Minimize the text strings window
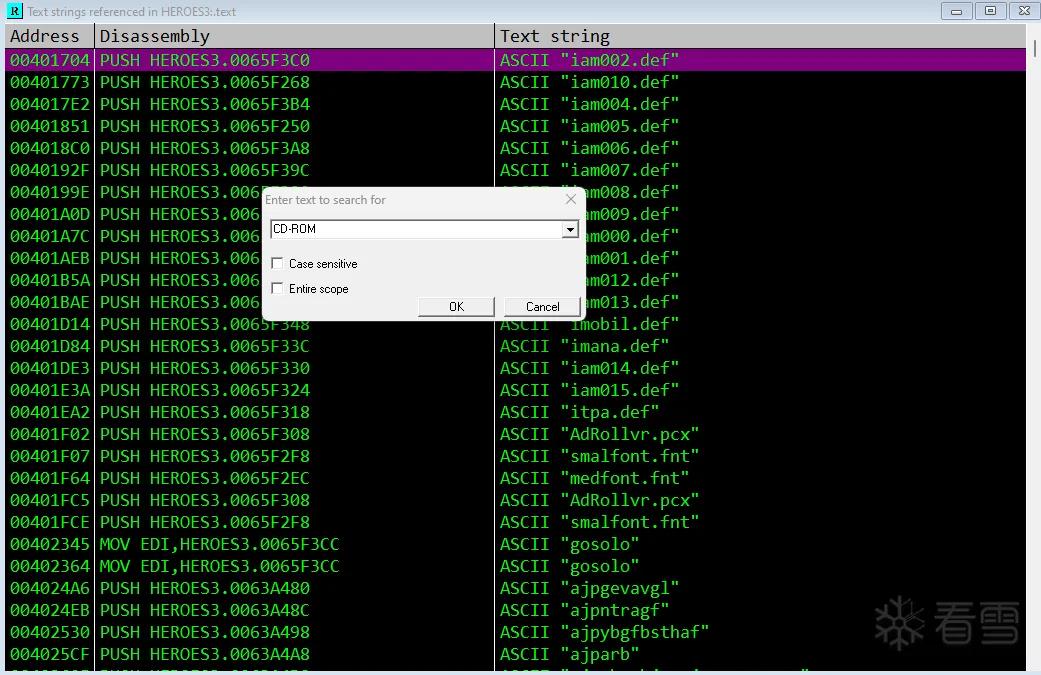 pyautogui.click(x=957, y=11)
